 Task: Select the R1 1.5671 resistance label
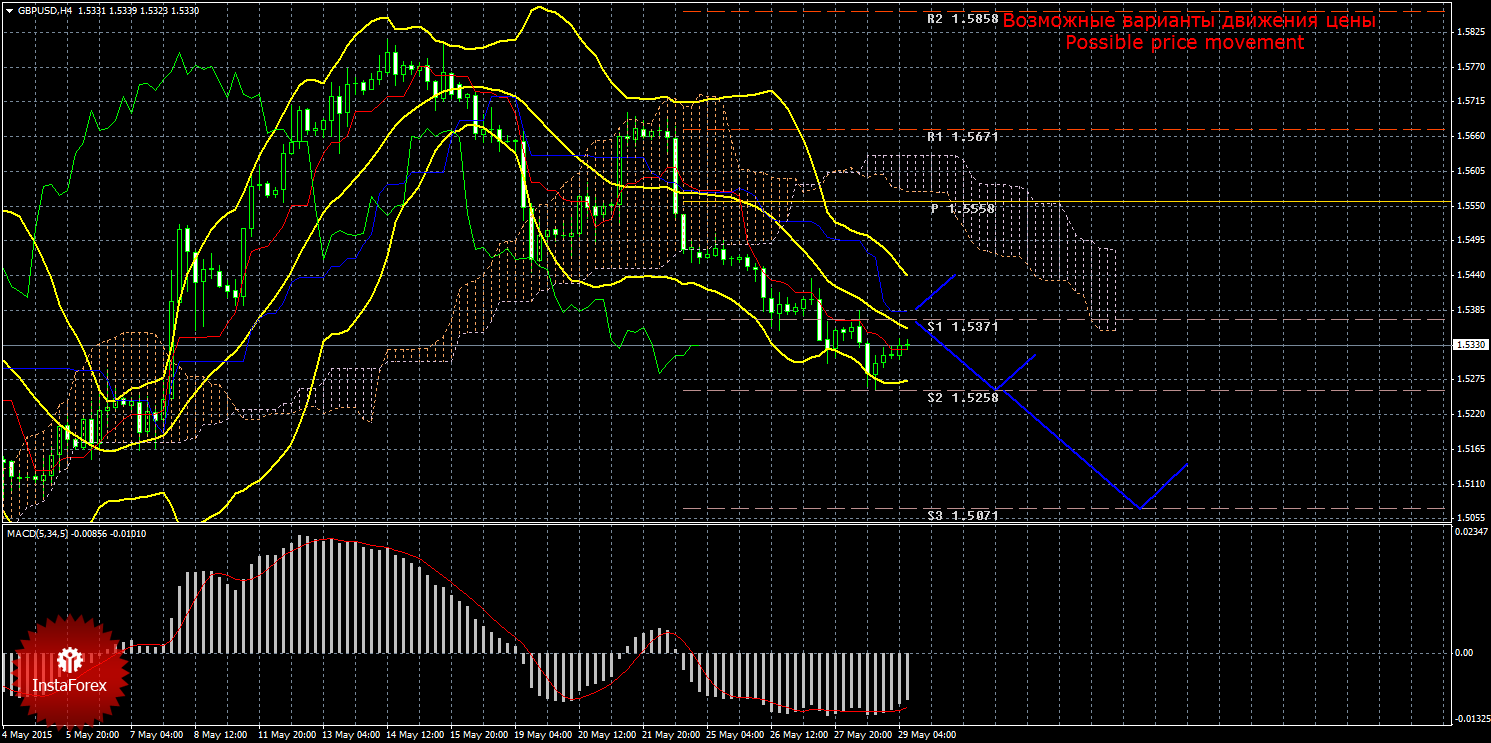962,136
